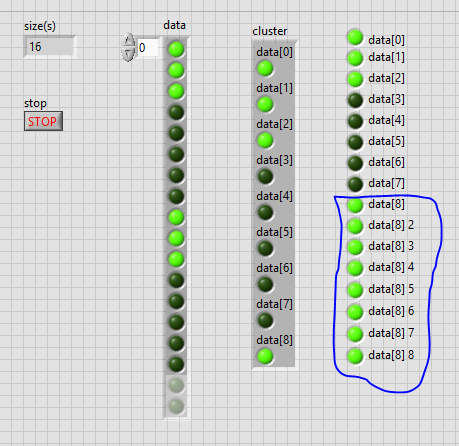The image size is (459, 446).
Task: Click the last greyed-out LED in data array
Action: click(176, 406)
